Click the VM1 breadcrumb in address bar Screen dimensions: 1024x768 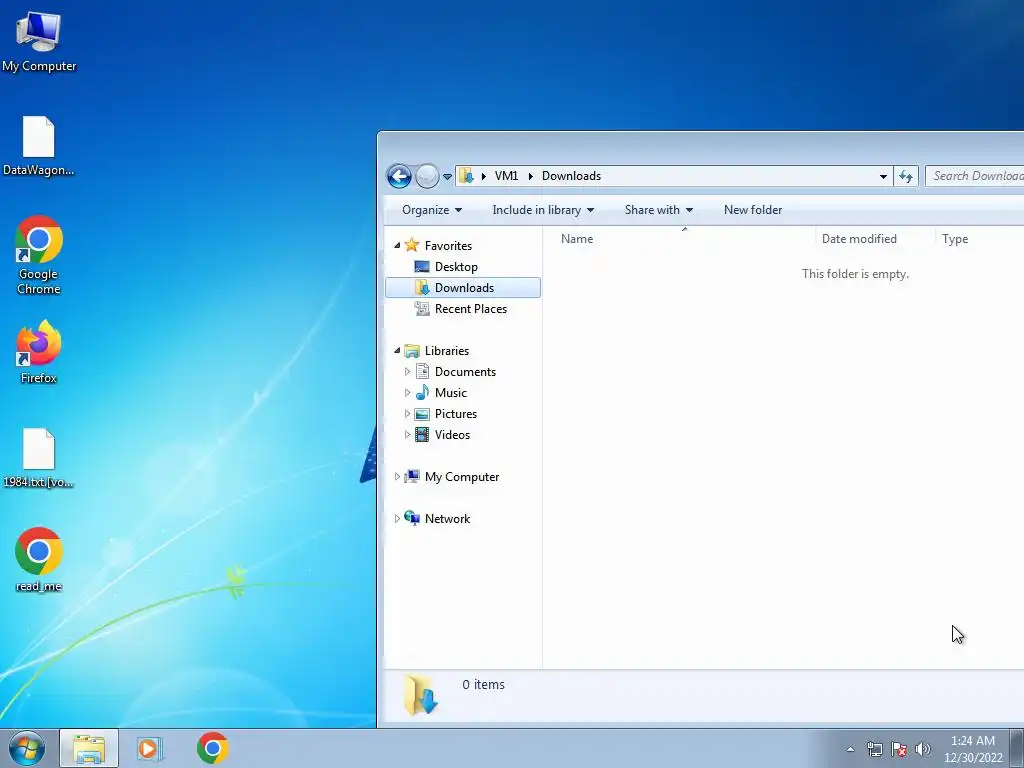506,176
